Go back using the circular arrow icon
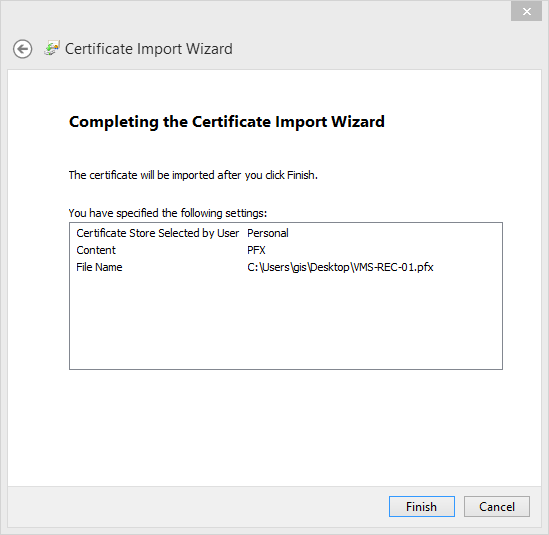 23,49
